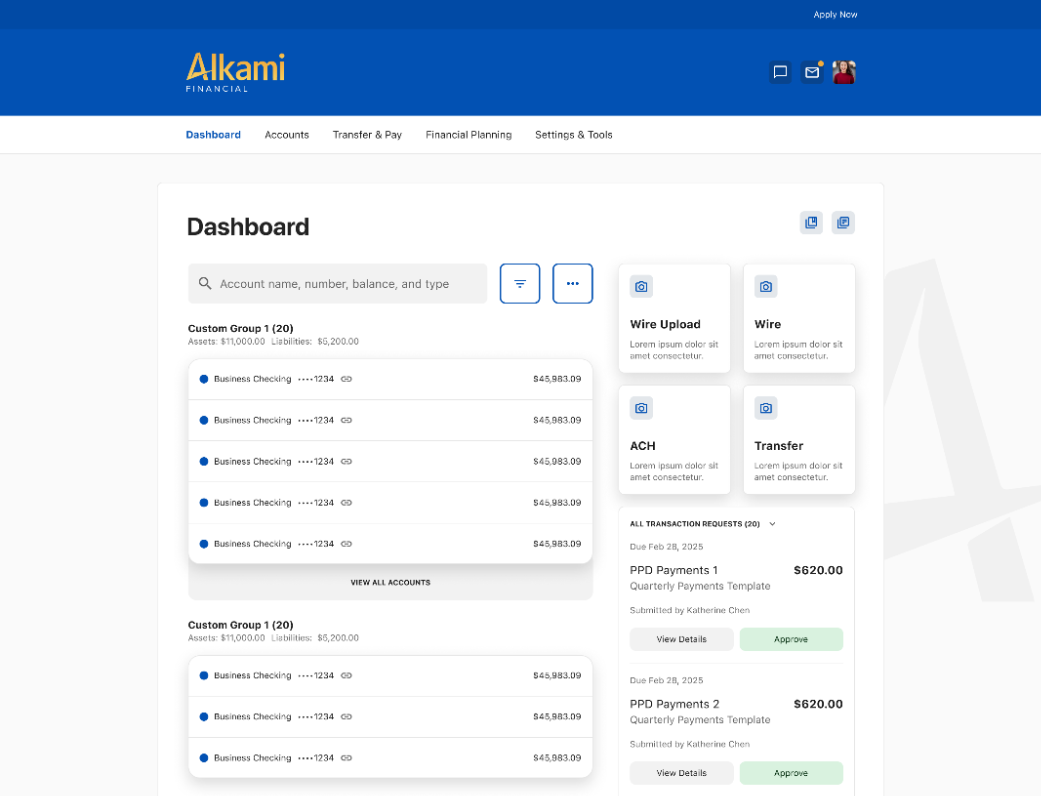1042x796 pixels.
Task: Click the Alkami Financial logo
Action: coord(235,72)
